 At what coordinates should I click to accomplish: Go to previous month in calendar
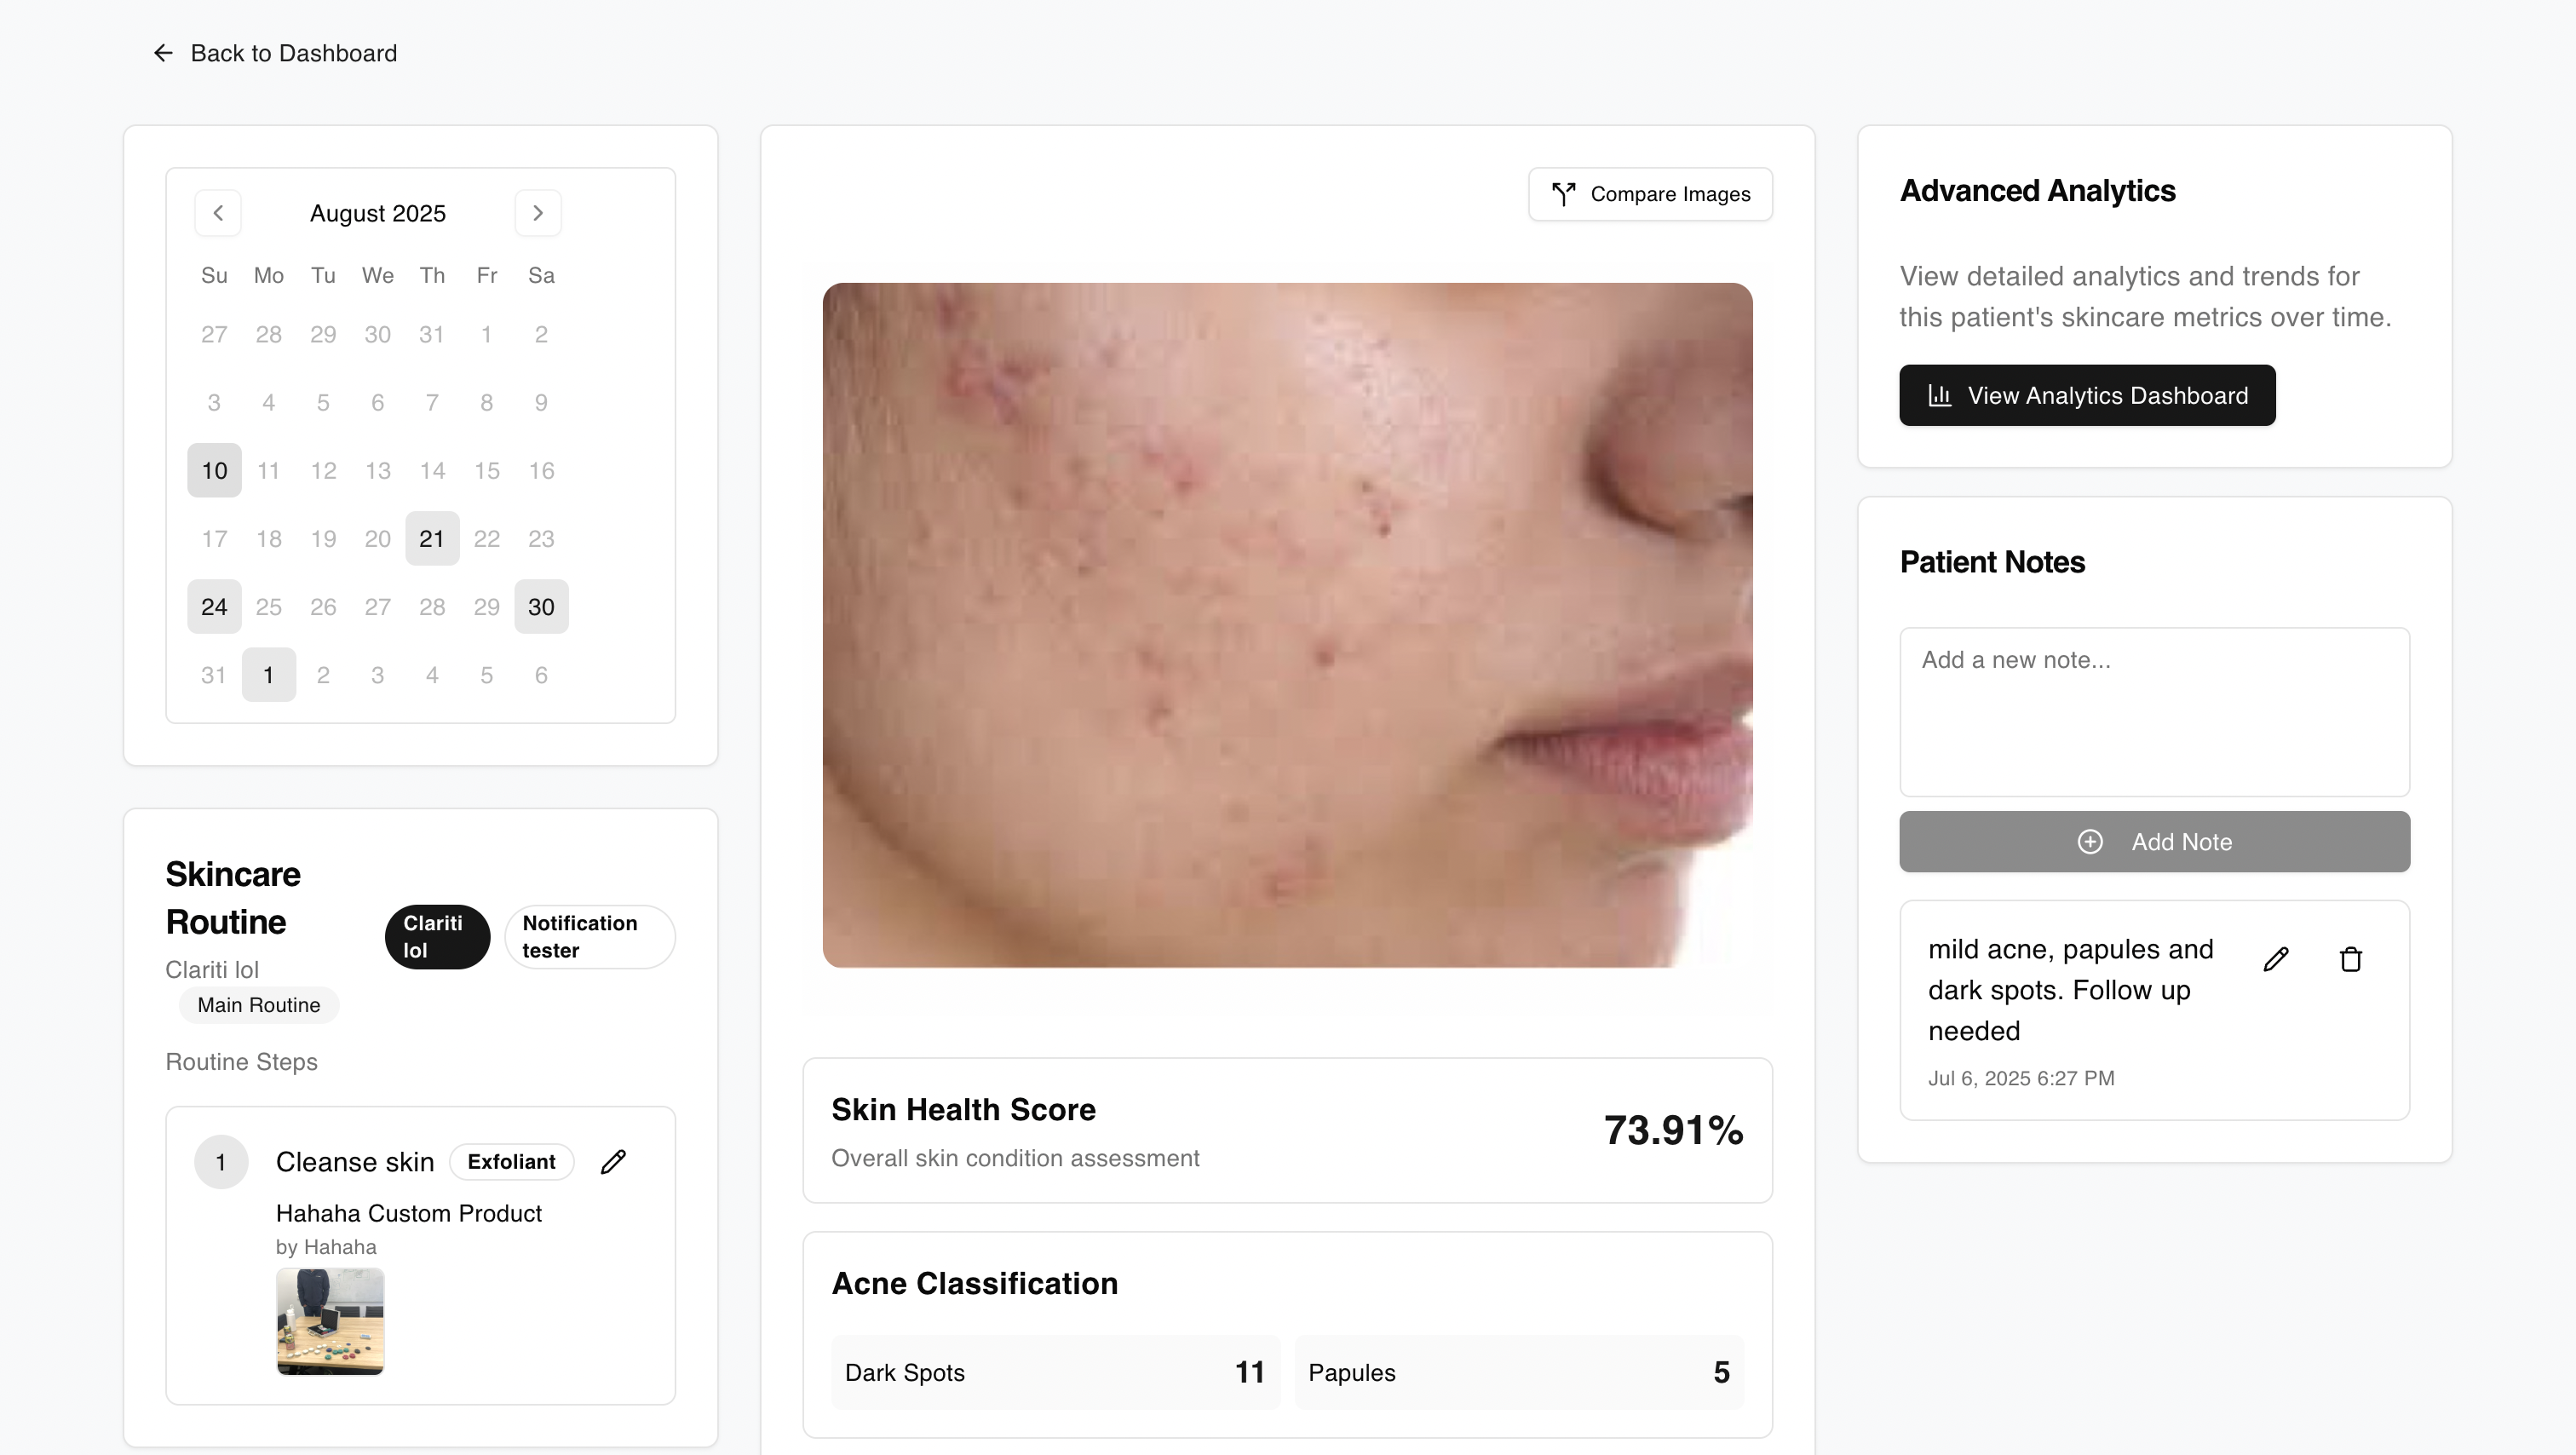[218, 213]
